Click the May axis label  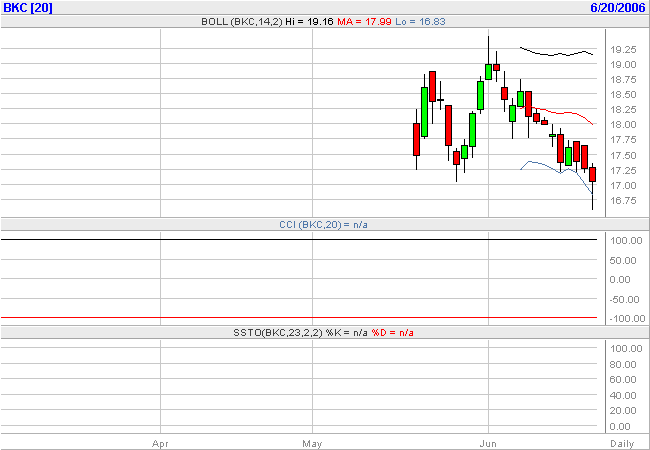click(312, 444)
